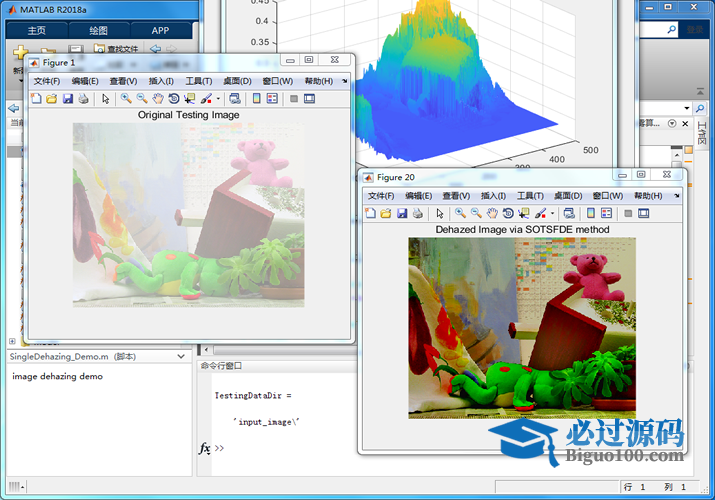Toggle Zoom Out tool in Figure 20

(476, 213)
